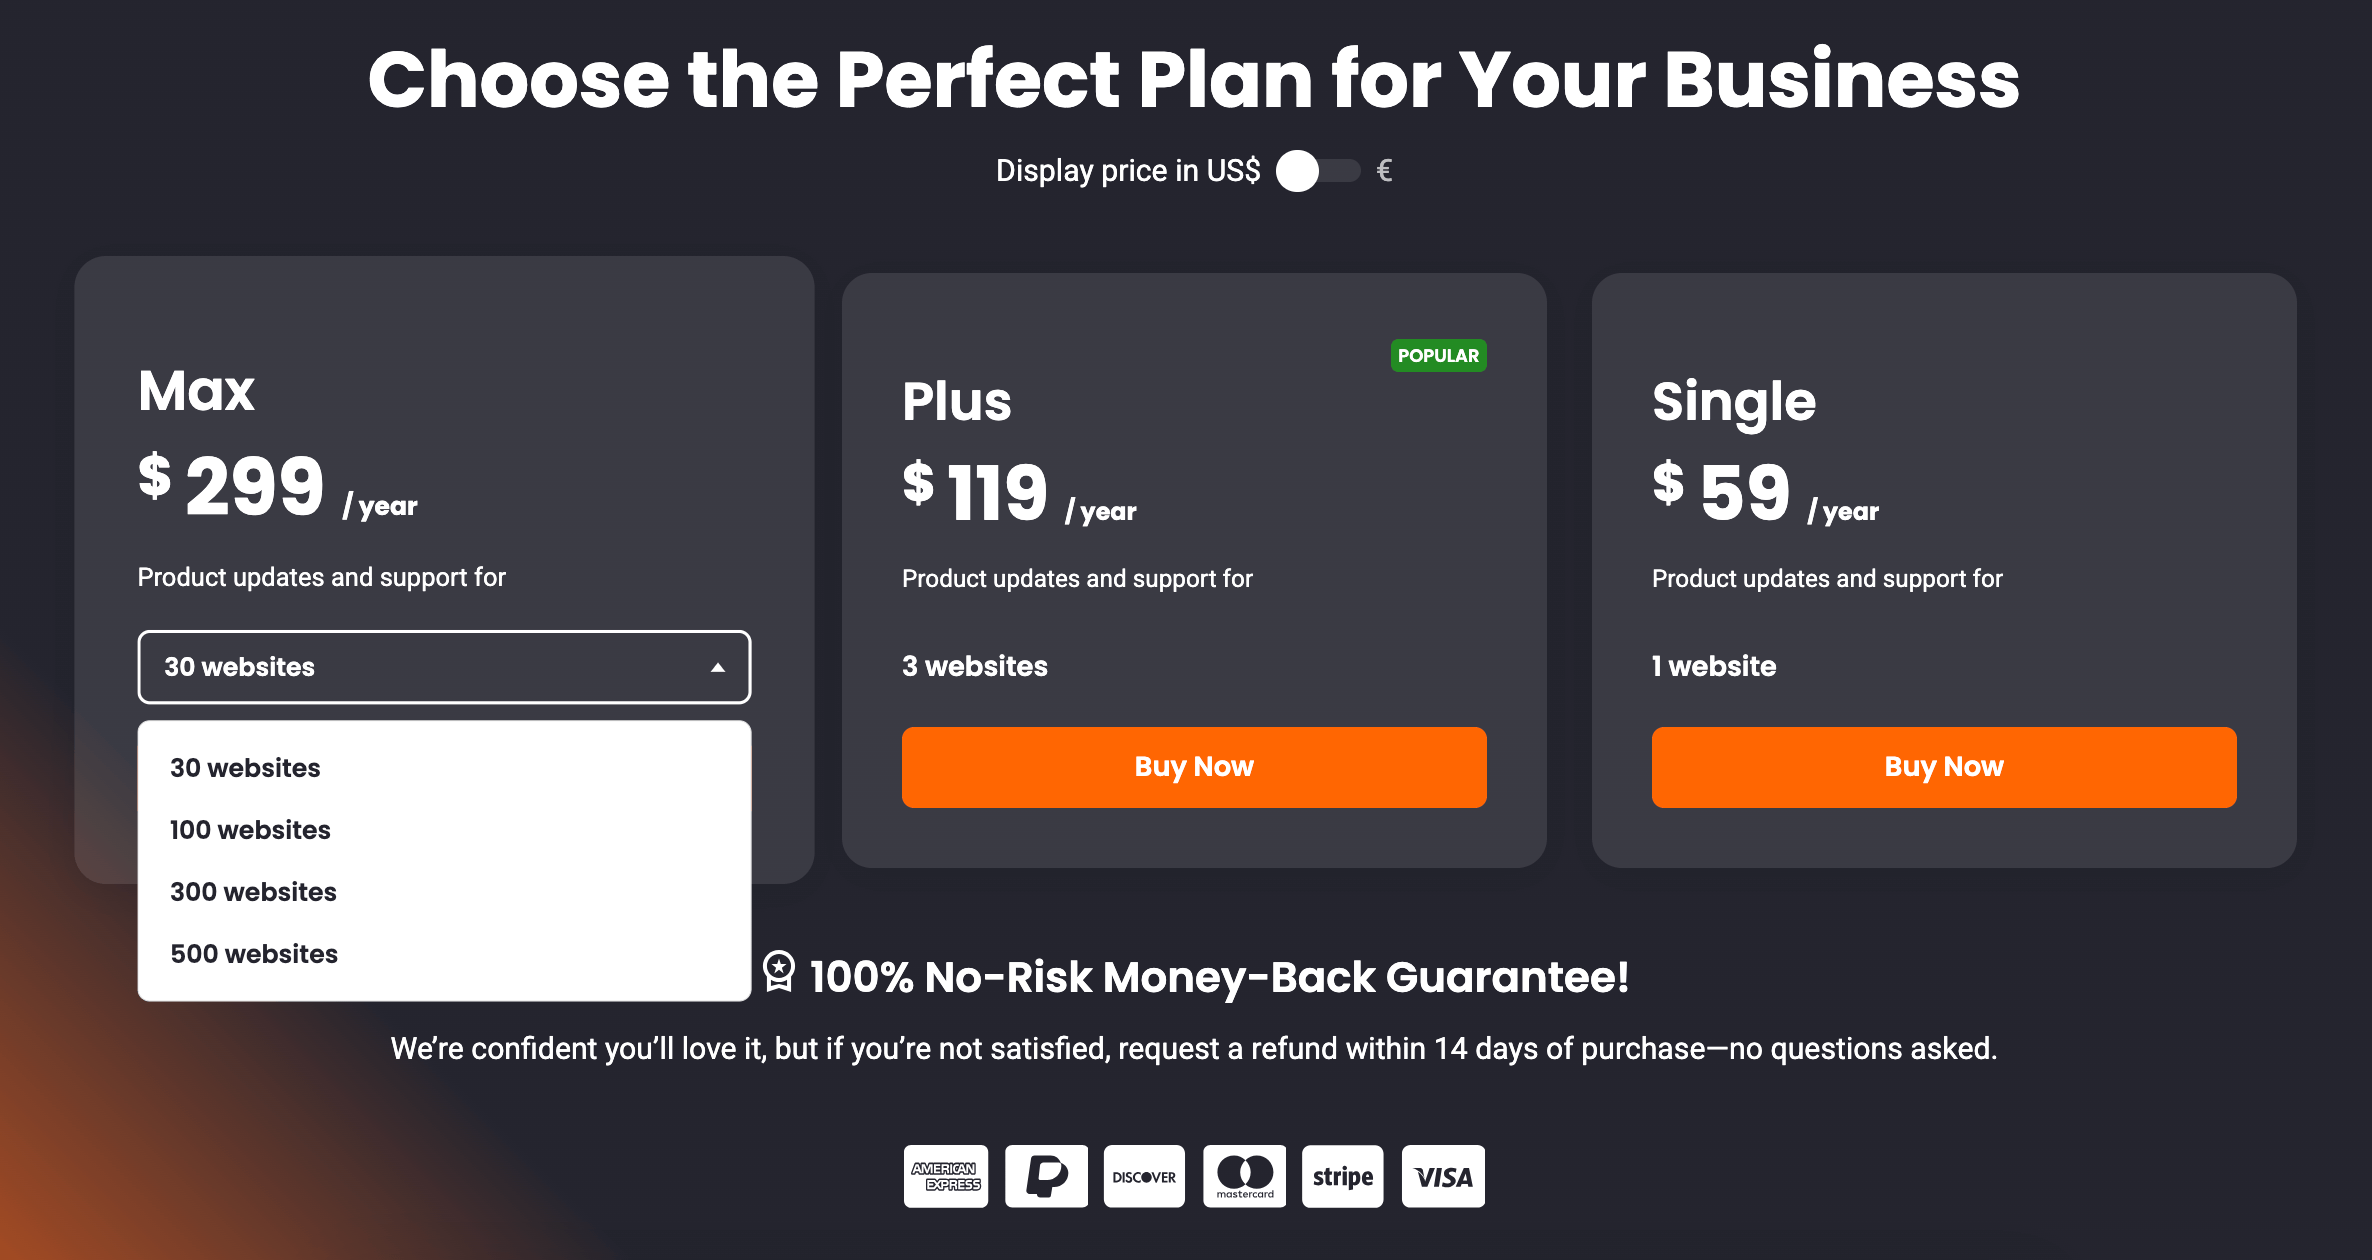Screen dimensions: 2372x1260
Task: Click the green POPULAR badge
Action: pos(1438,355)
